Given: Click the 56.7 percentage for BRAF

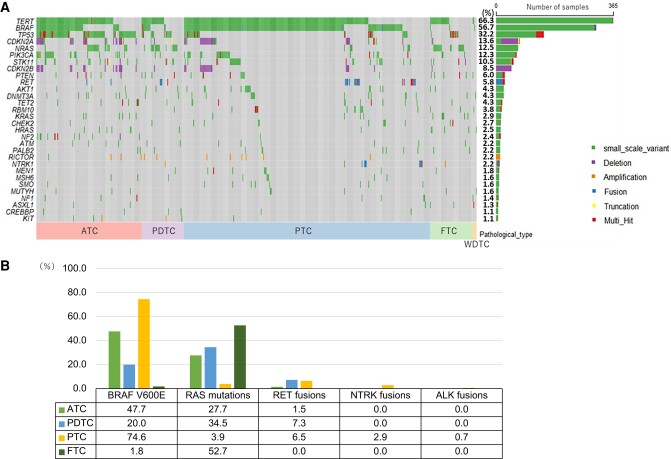Looking at the screenshot, I should click(487, 27).
